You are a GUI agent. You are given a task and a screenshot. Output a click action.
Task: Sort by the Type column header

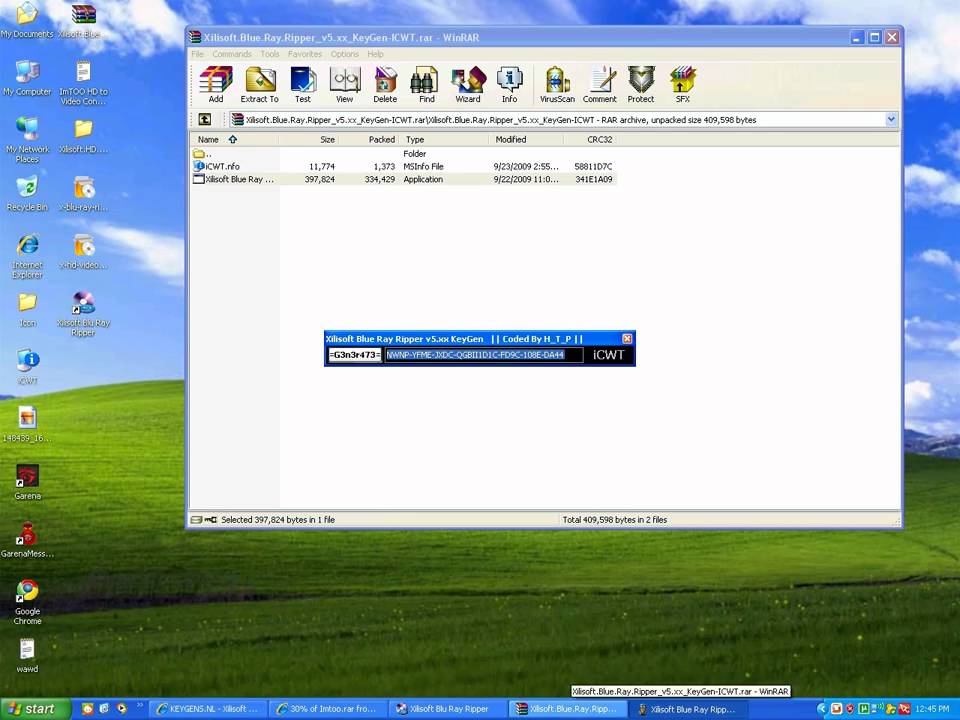[444, 140]
